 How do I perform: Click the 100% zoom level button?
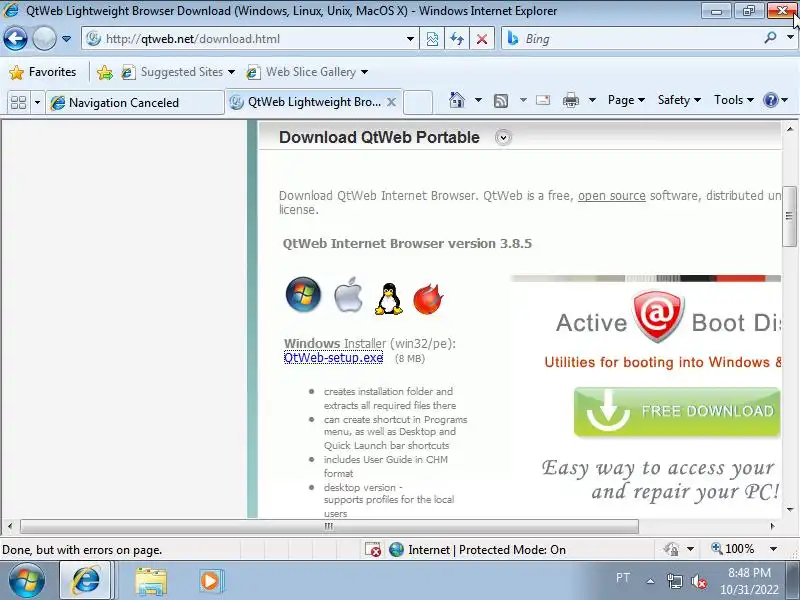pos(732,549)
